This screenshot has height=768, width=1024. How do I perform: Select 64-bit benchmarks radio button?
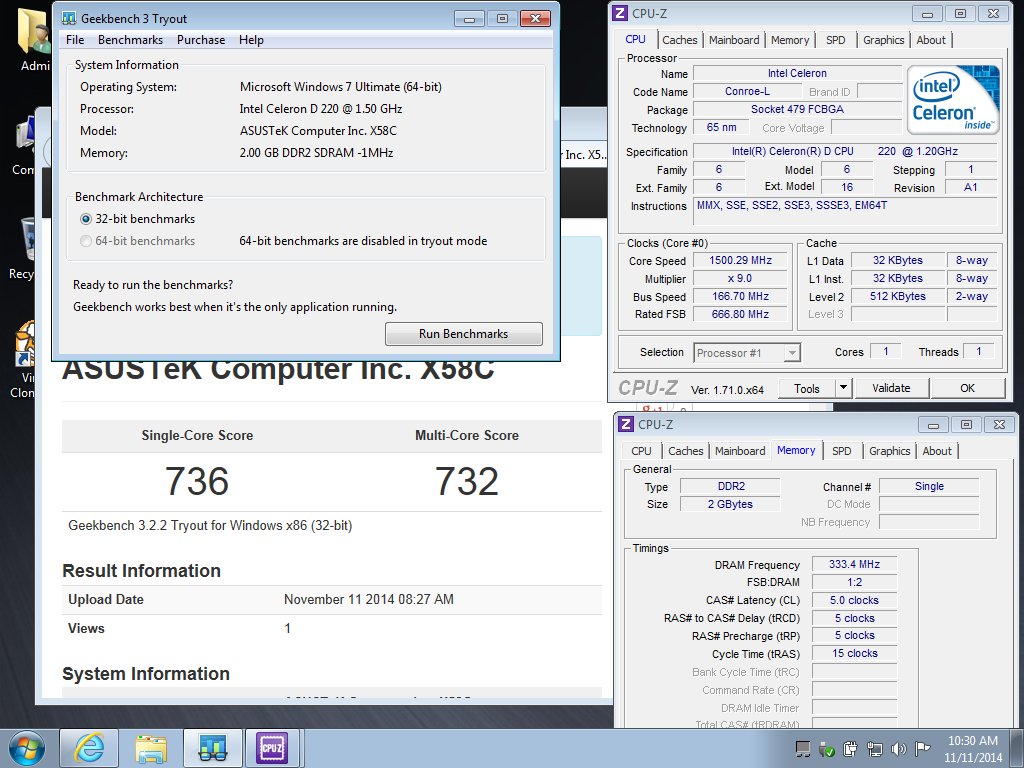tap(86, 242)
